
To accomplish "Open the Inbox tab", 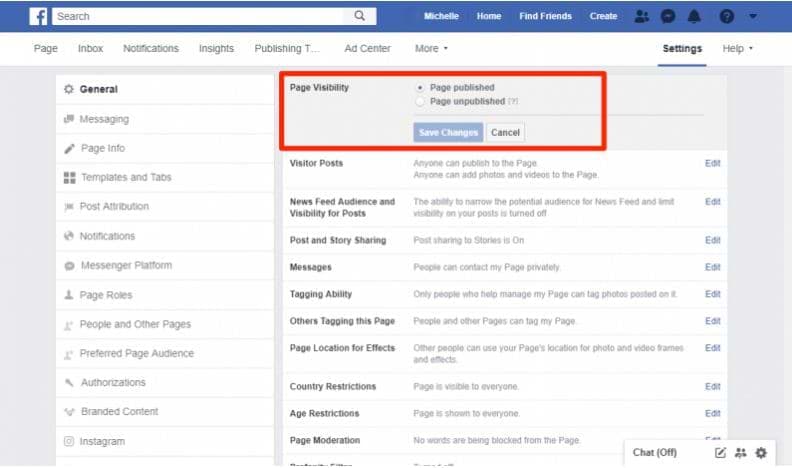I will (90, 48).
